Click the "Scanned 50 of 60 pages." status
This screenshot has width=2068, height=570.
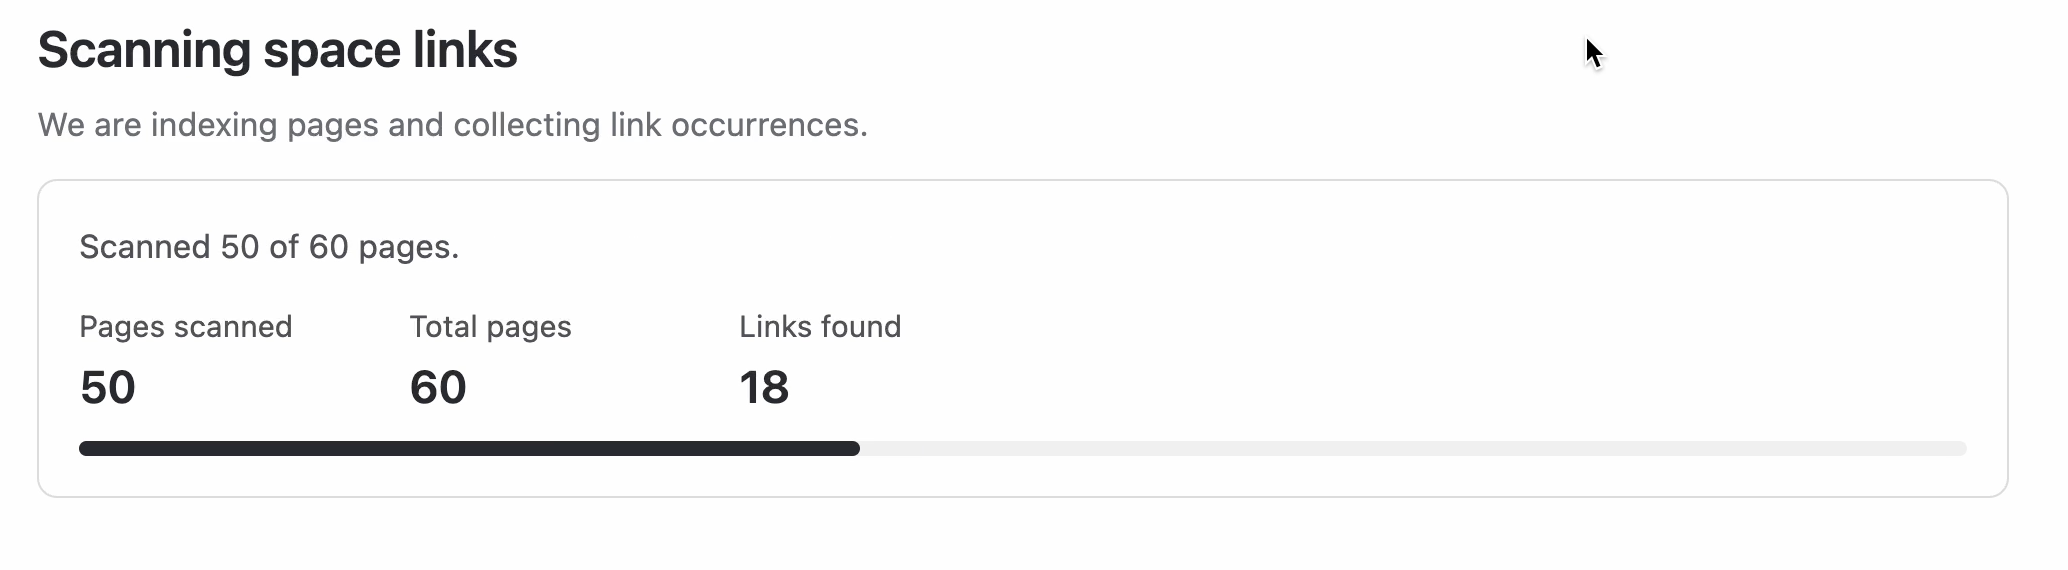pyautogui.click(x=269, y=247)
